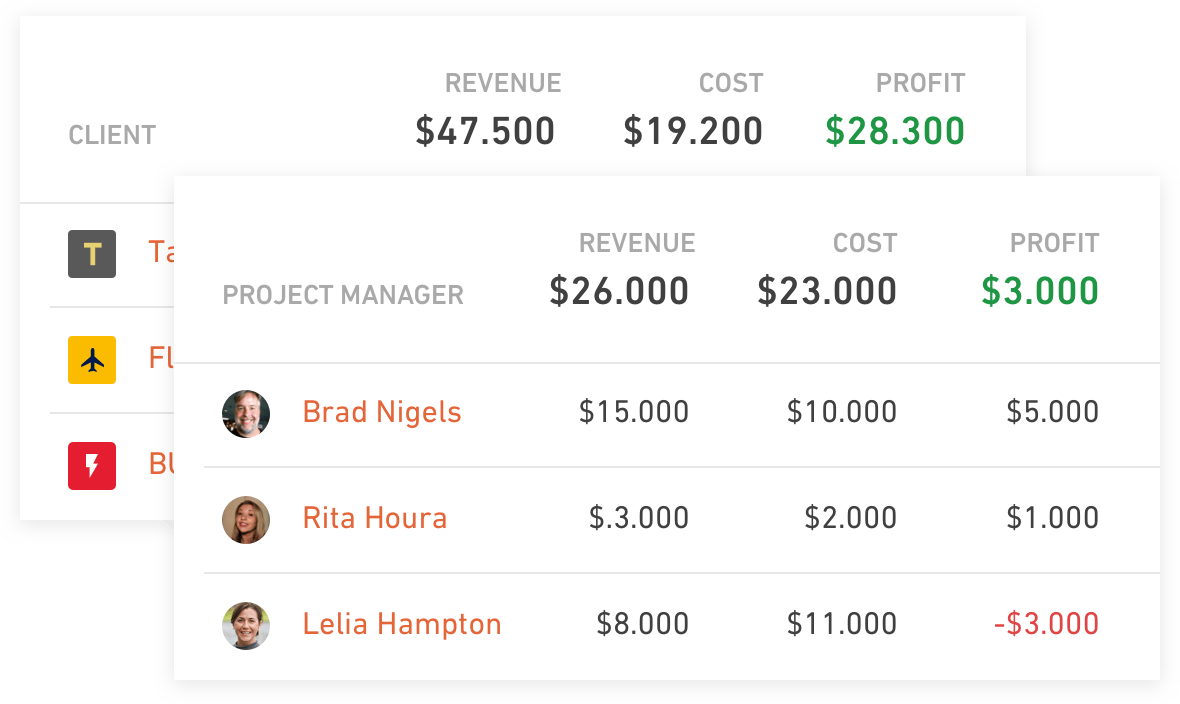This screenshot has width=1180, height=704.
Task: Click the partially hidden client name beside T icon
Action: 161,251
